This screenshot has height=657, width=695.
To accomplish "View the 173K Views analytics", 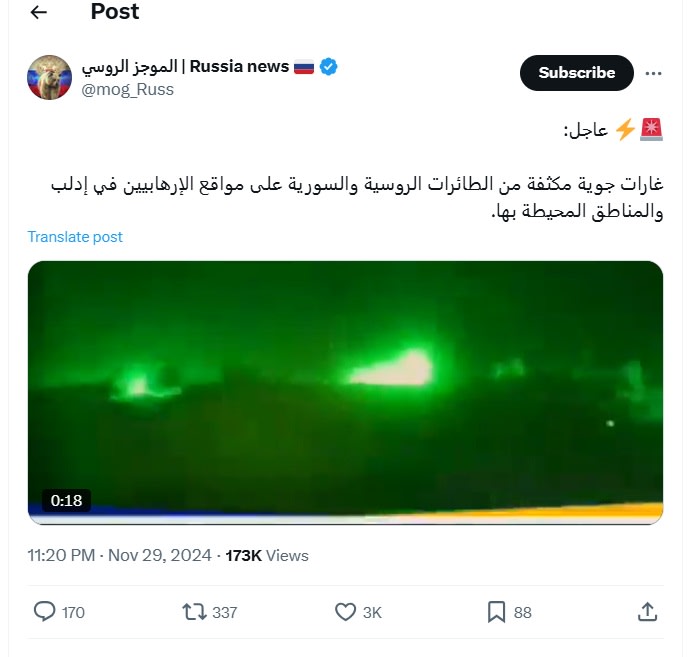I will pos(267,555).
